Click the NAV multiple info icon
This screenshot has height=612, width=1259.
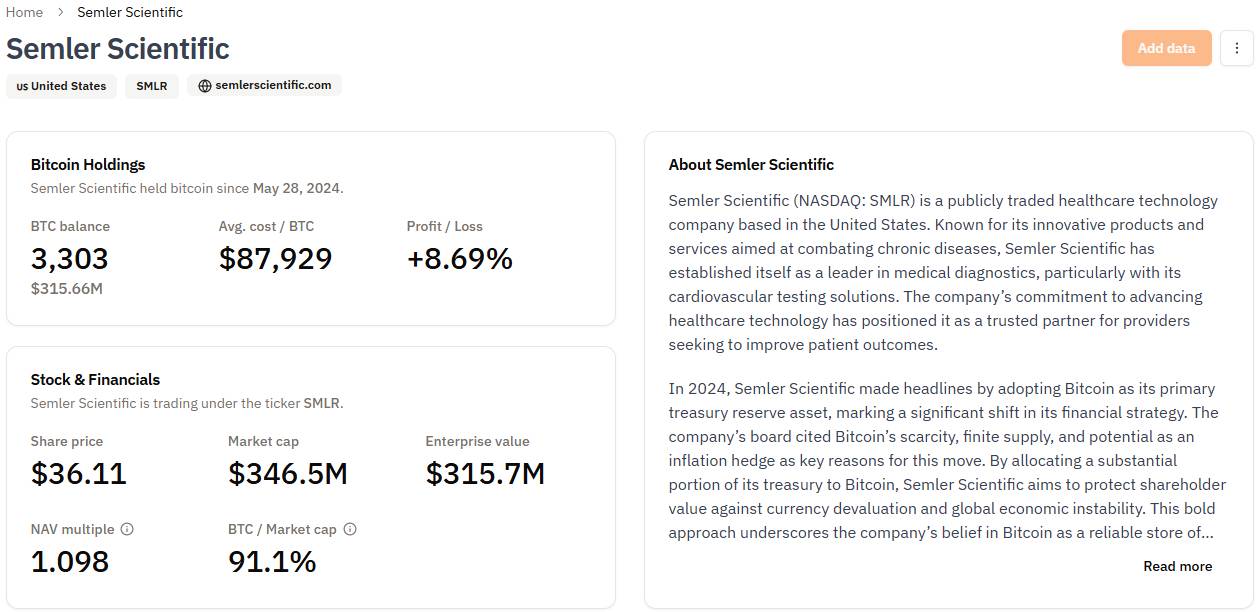click(127, 529)
